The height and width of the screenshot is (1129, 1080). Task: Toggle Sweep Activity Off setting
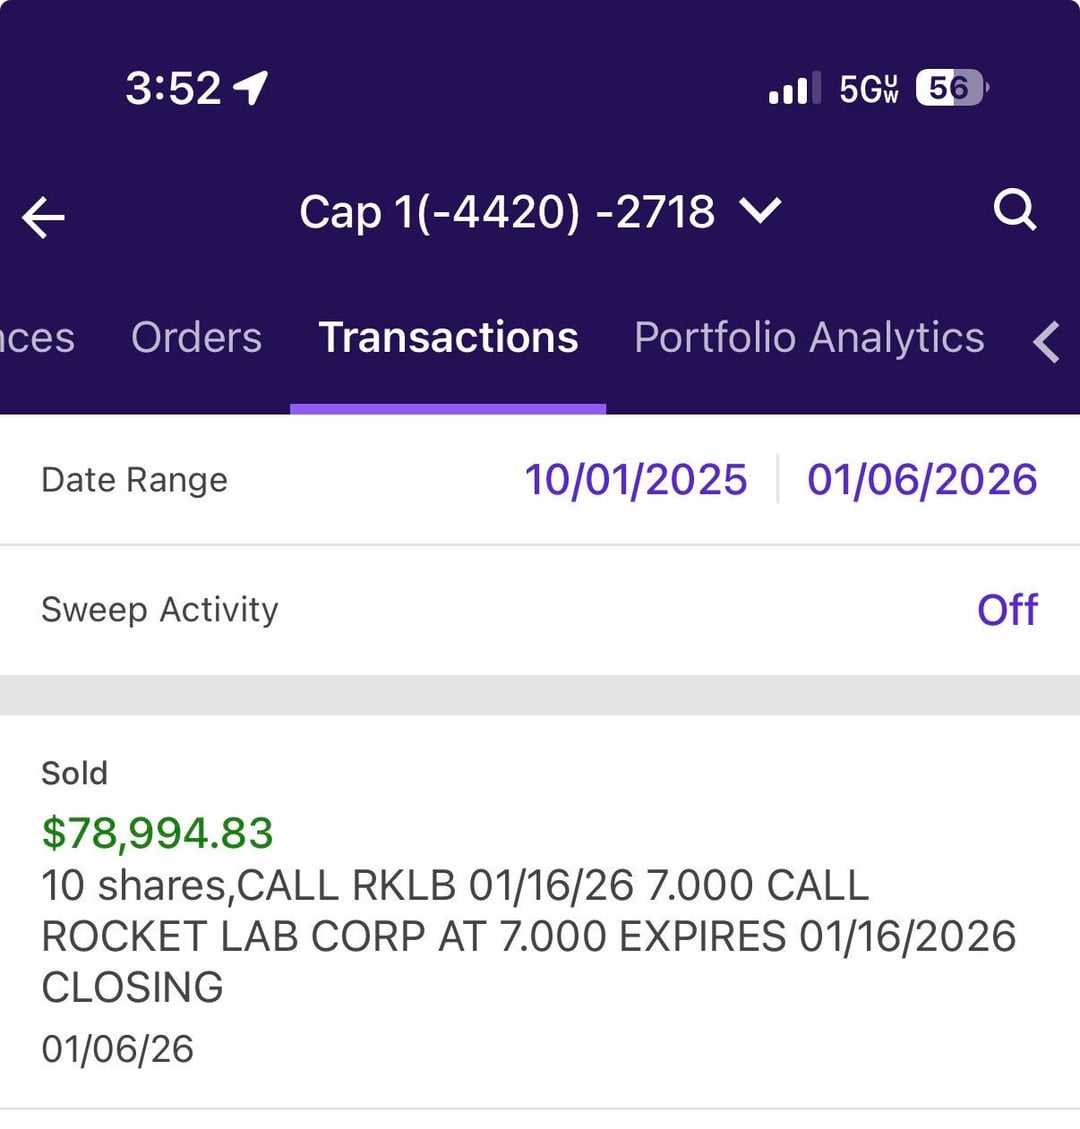pyautogui.click(x=1007, y=610)
